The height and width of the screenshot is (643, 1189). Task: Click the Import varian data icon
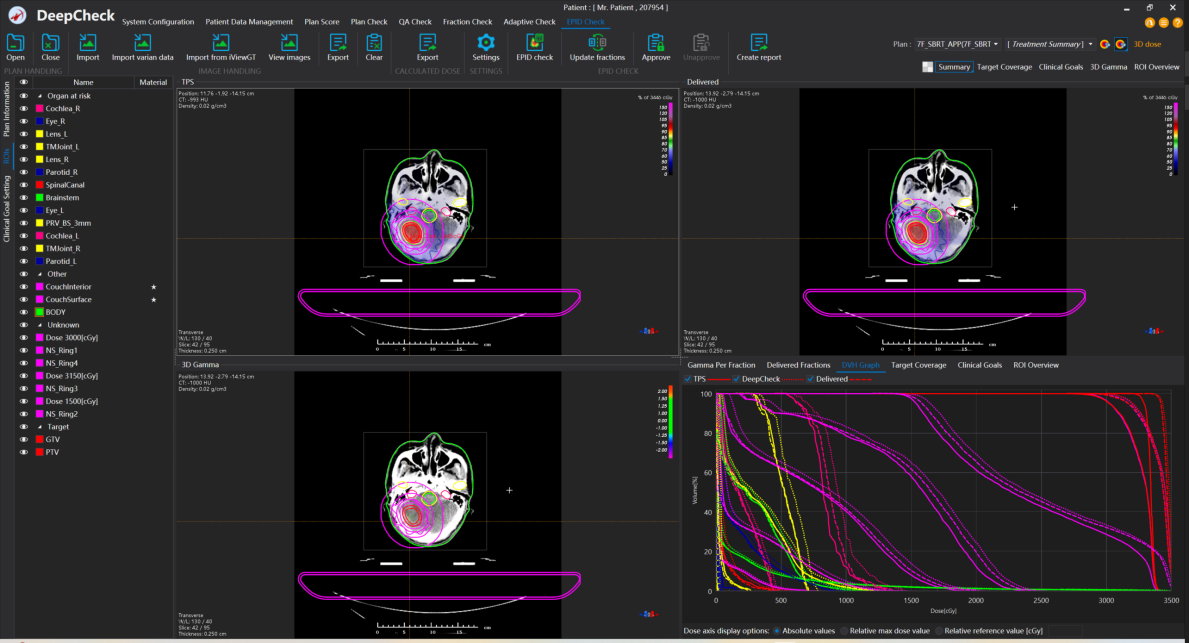[142, 42]
